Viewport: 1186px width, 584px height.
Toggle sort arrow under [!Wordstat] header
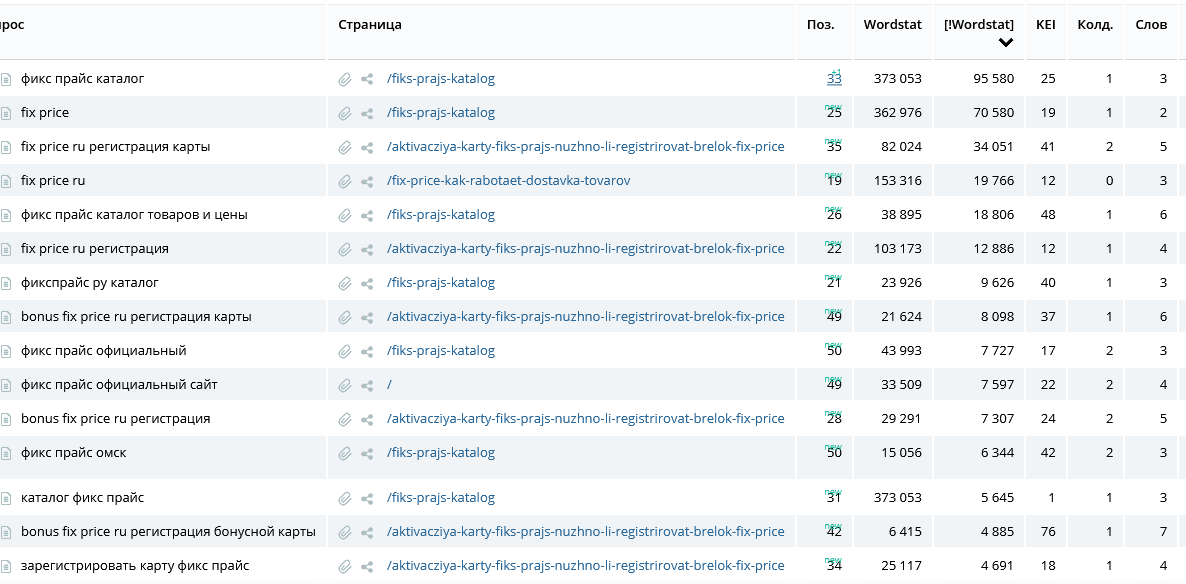coord(1005,42)
